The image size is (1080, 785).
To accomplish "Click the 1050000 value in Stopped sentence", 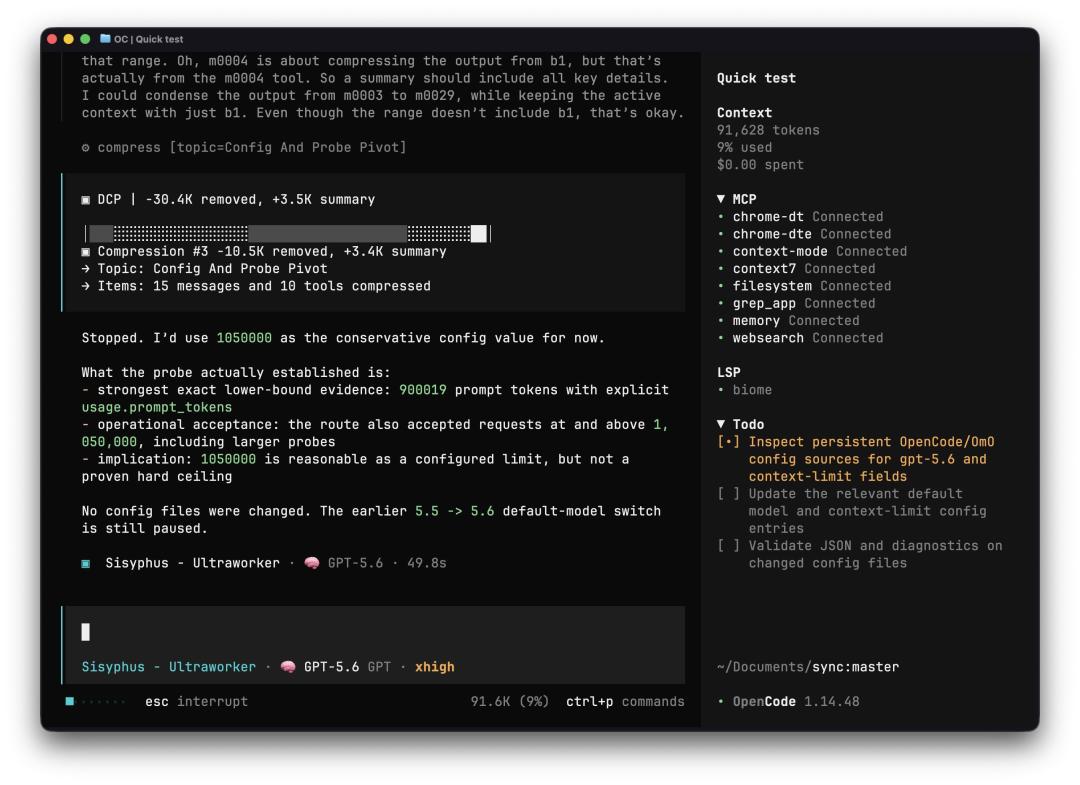I will point(244,338).
